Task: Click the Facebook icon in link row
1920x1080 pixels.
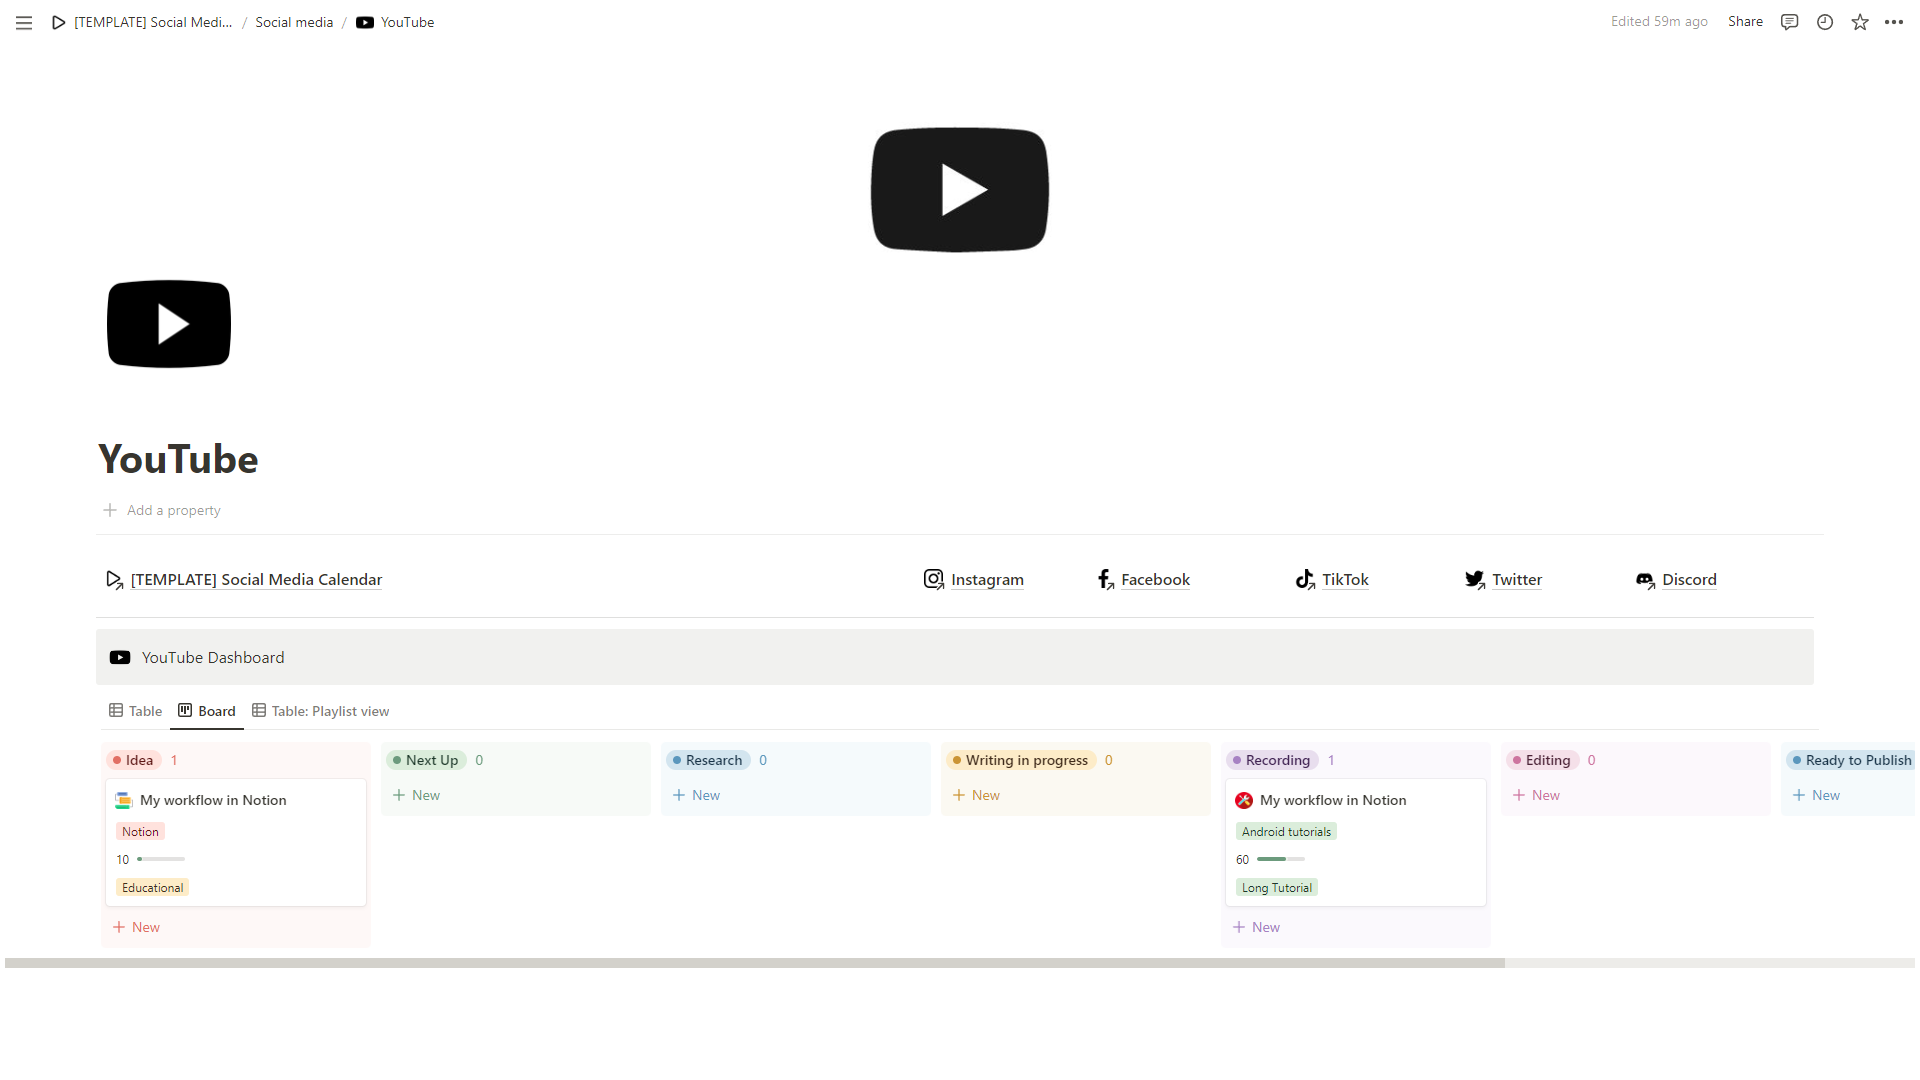Action: 1105,579
